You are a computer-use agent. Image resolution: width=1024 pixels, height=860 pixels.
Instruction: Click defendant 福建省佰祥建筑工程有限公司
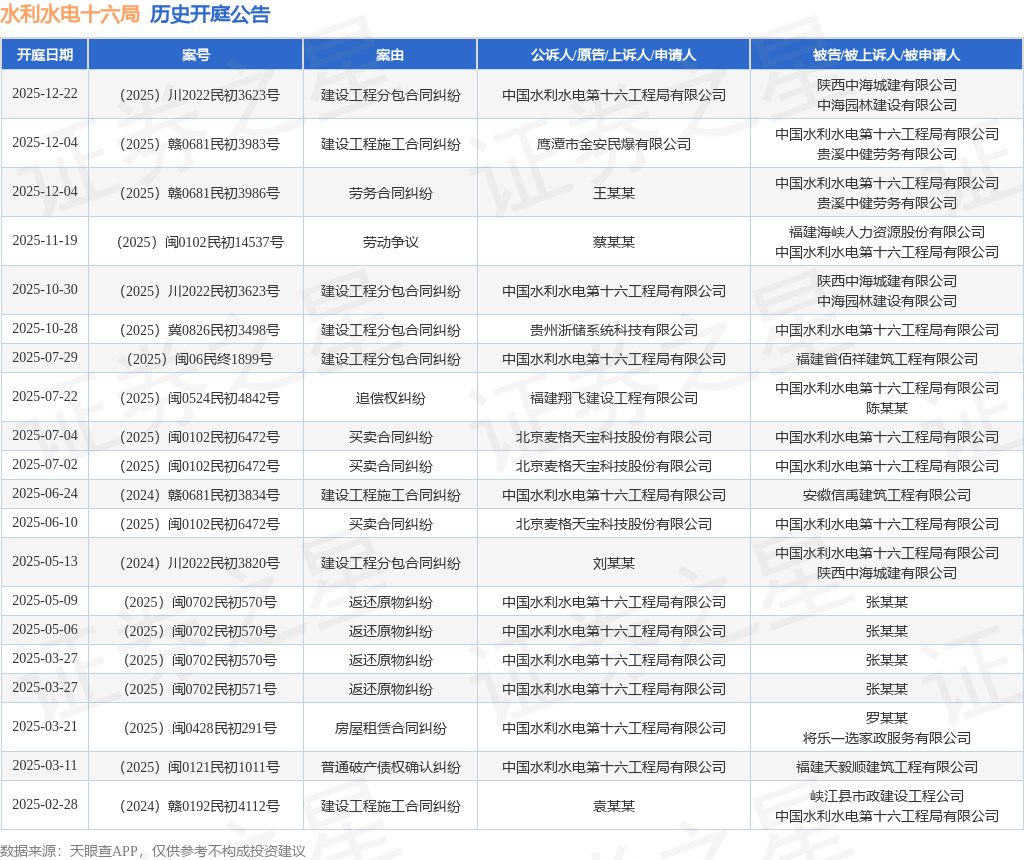pyautogui.click(x=887, y=359)
